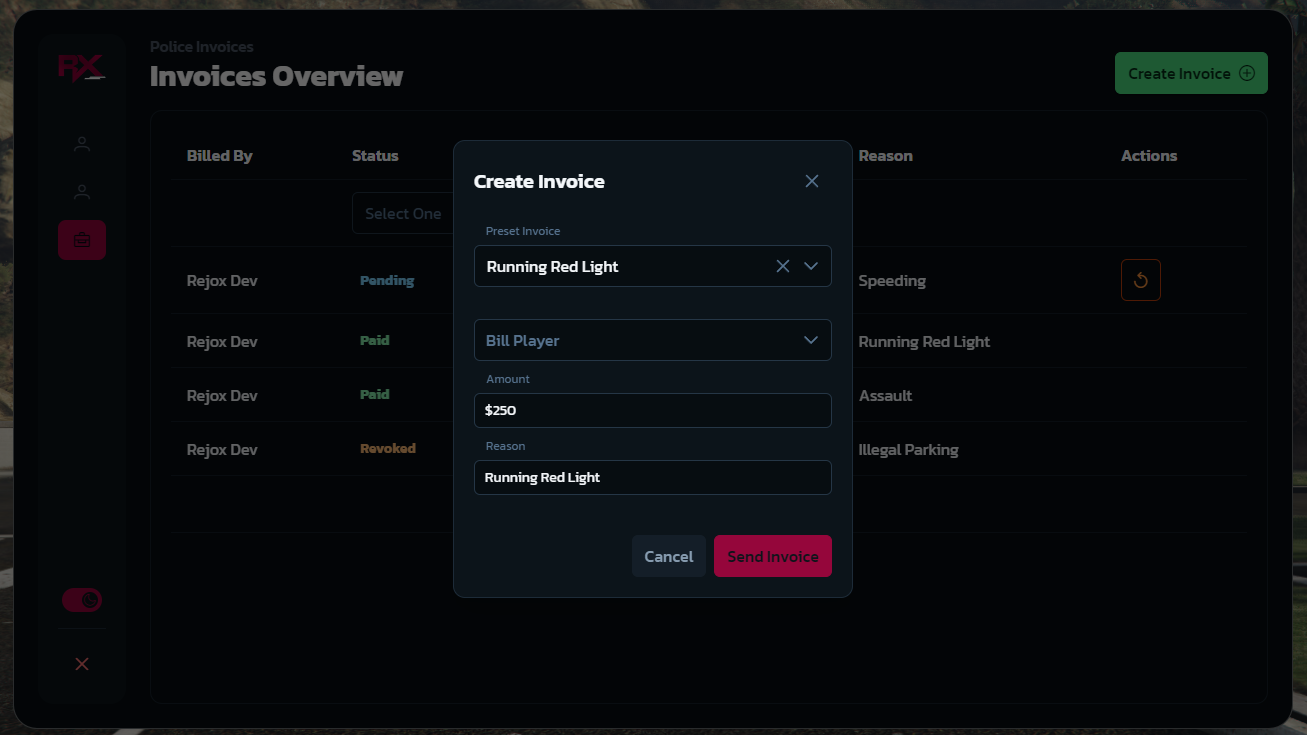The image size is (1307, 735).
Task: Click the plus icon on Create Invoice
Action: 1246,72
